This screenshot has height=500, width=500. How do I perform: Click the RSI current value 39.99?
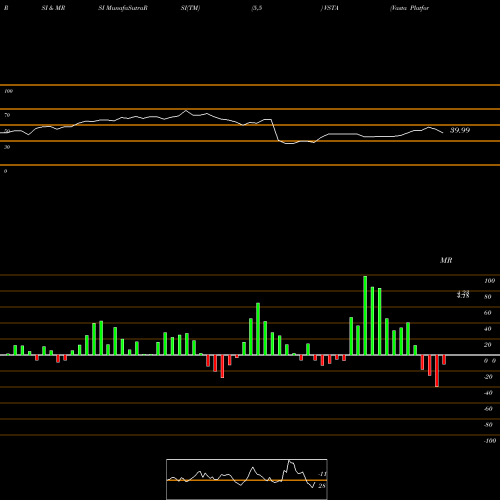(x=460, y=130)
